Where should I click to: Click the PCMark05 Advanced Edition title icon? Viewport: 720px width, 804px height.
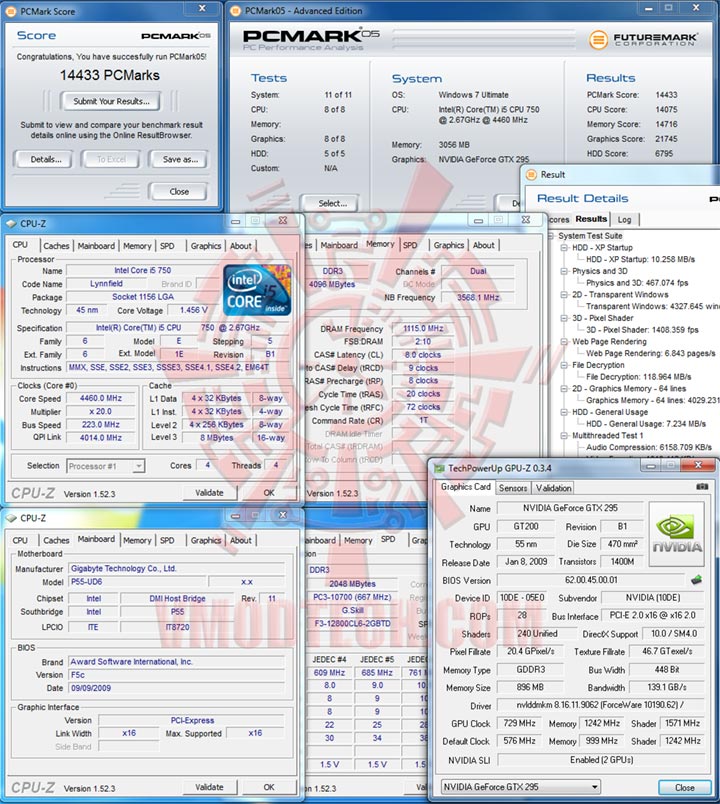[235, 11]
